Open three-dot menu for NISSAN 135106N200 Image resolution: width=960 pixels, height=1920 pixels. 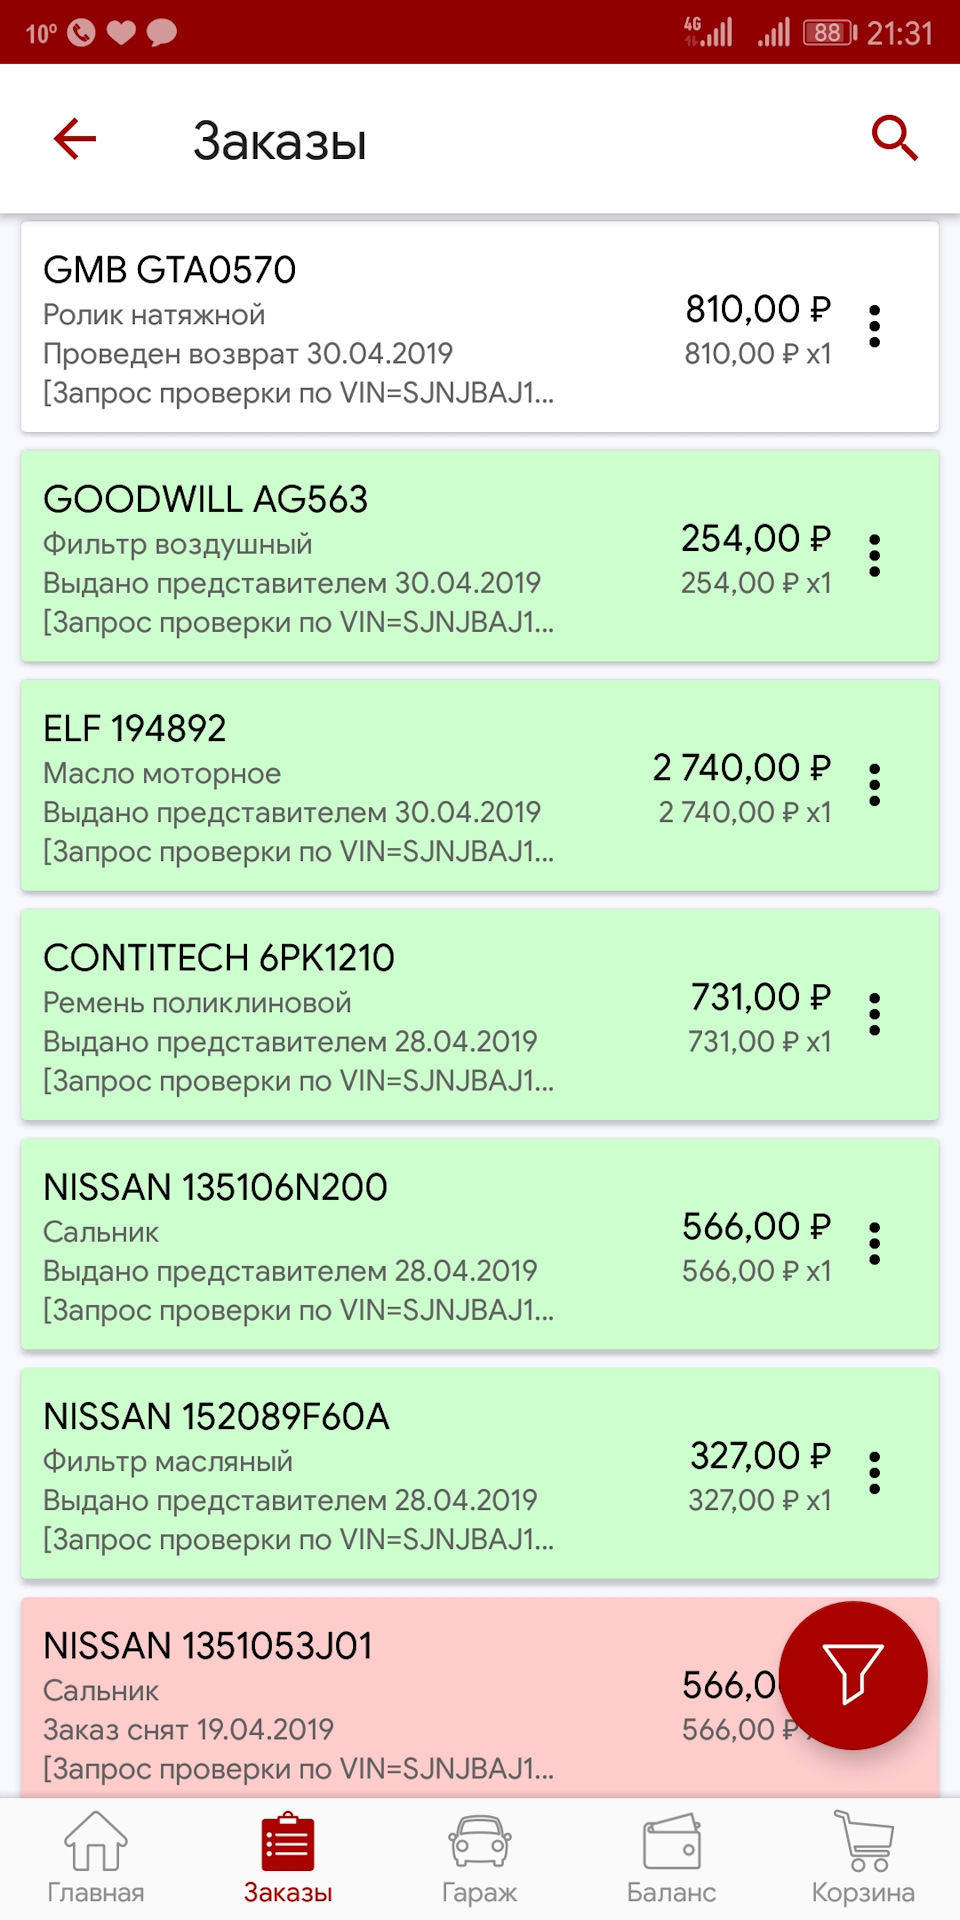point(875,1243)
